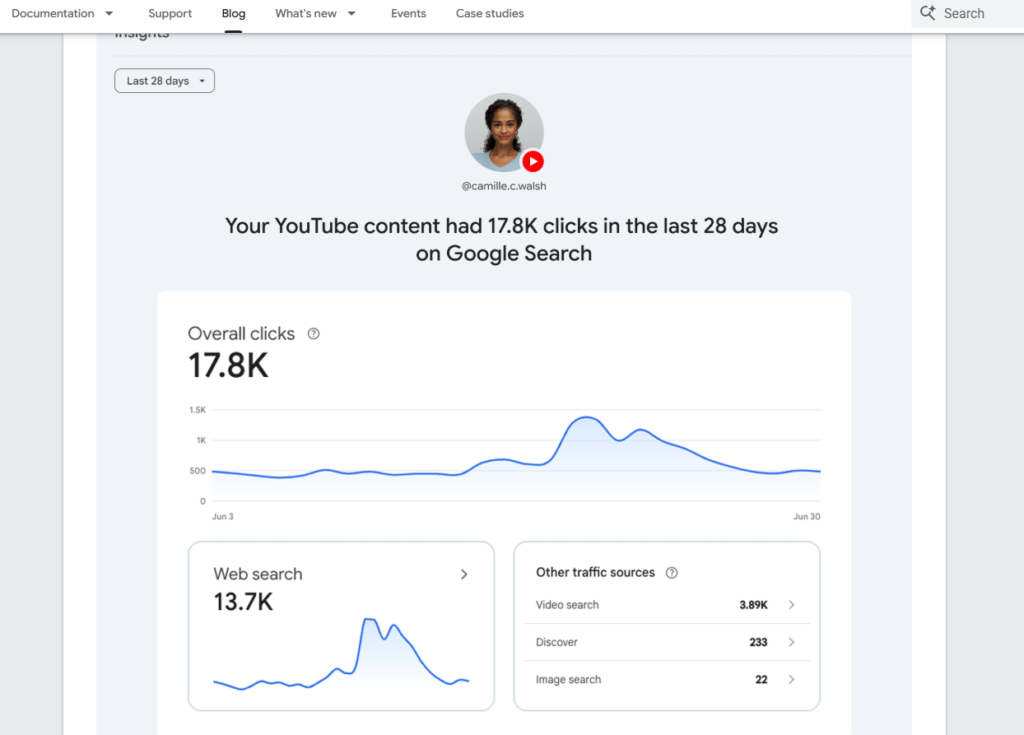
Task: Click the 500 y-axis label
Action: (x=197, y=470)
